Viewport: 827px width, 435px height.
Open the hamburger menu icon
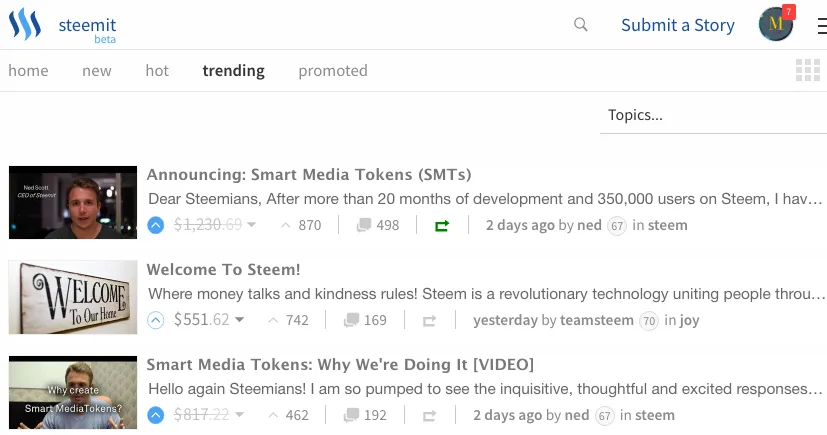tap(822, 26)
